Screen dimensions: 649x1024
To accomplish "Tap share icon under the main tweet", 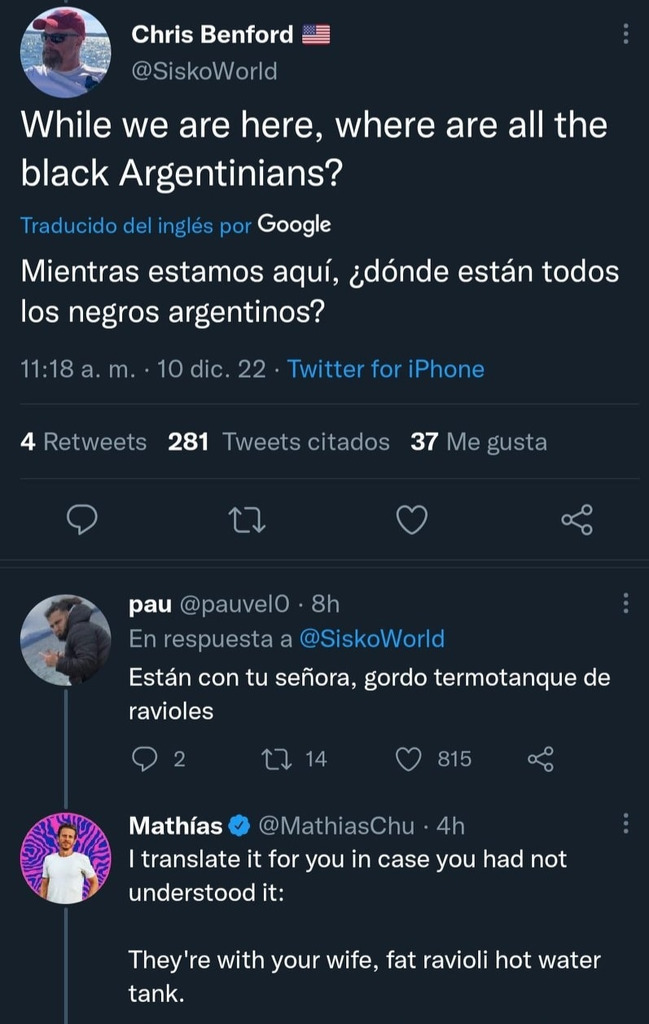I will 577,520.
